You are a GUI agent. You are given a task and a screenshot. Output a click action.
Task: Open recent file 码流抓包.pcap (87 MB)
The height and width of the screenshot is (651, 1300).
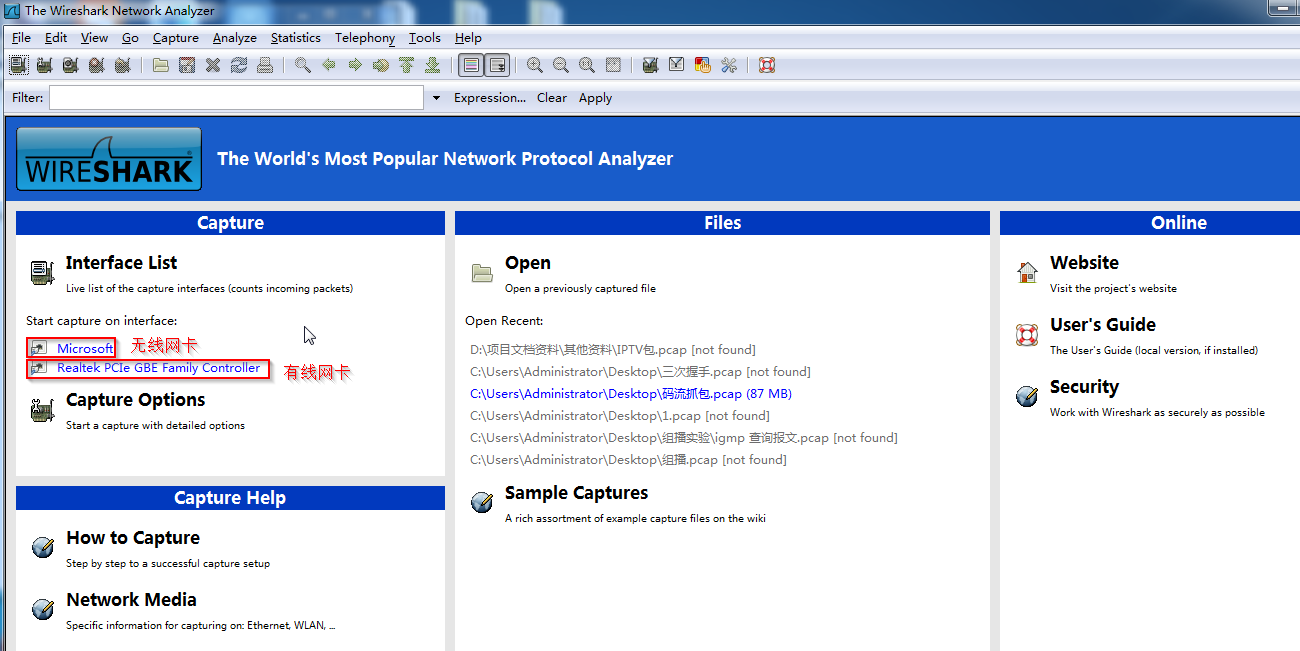click(631, 394)
